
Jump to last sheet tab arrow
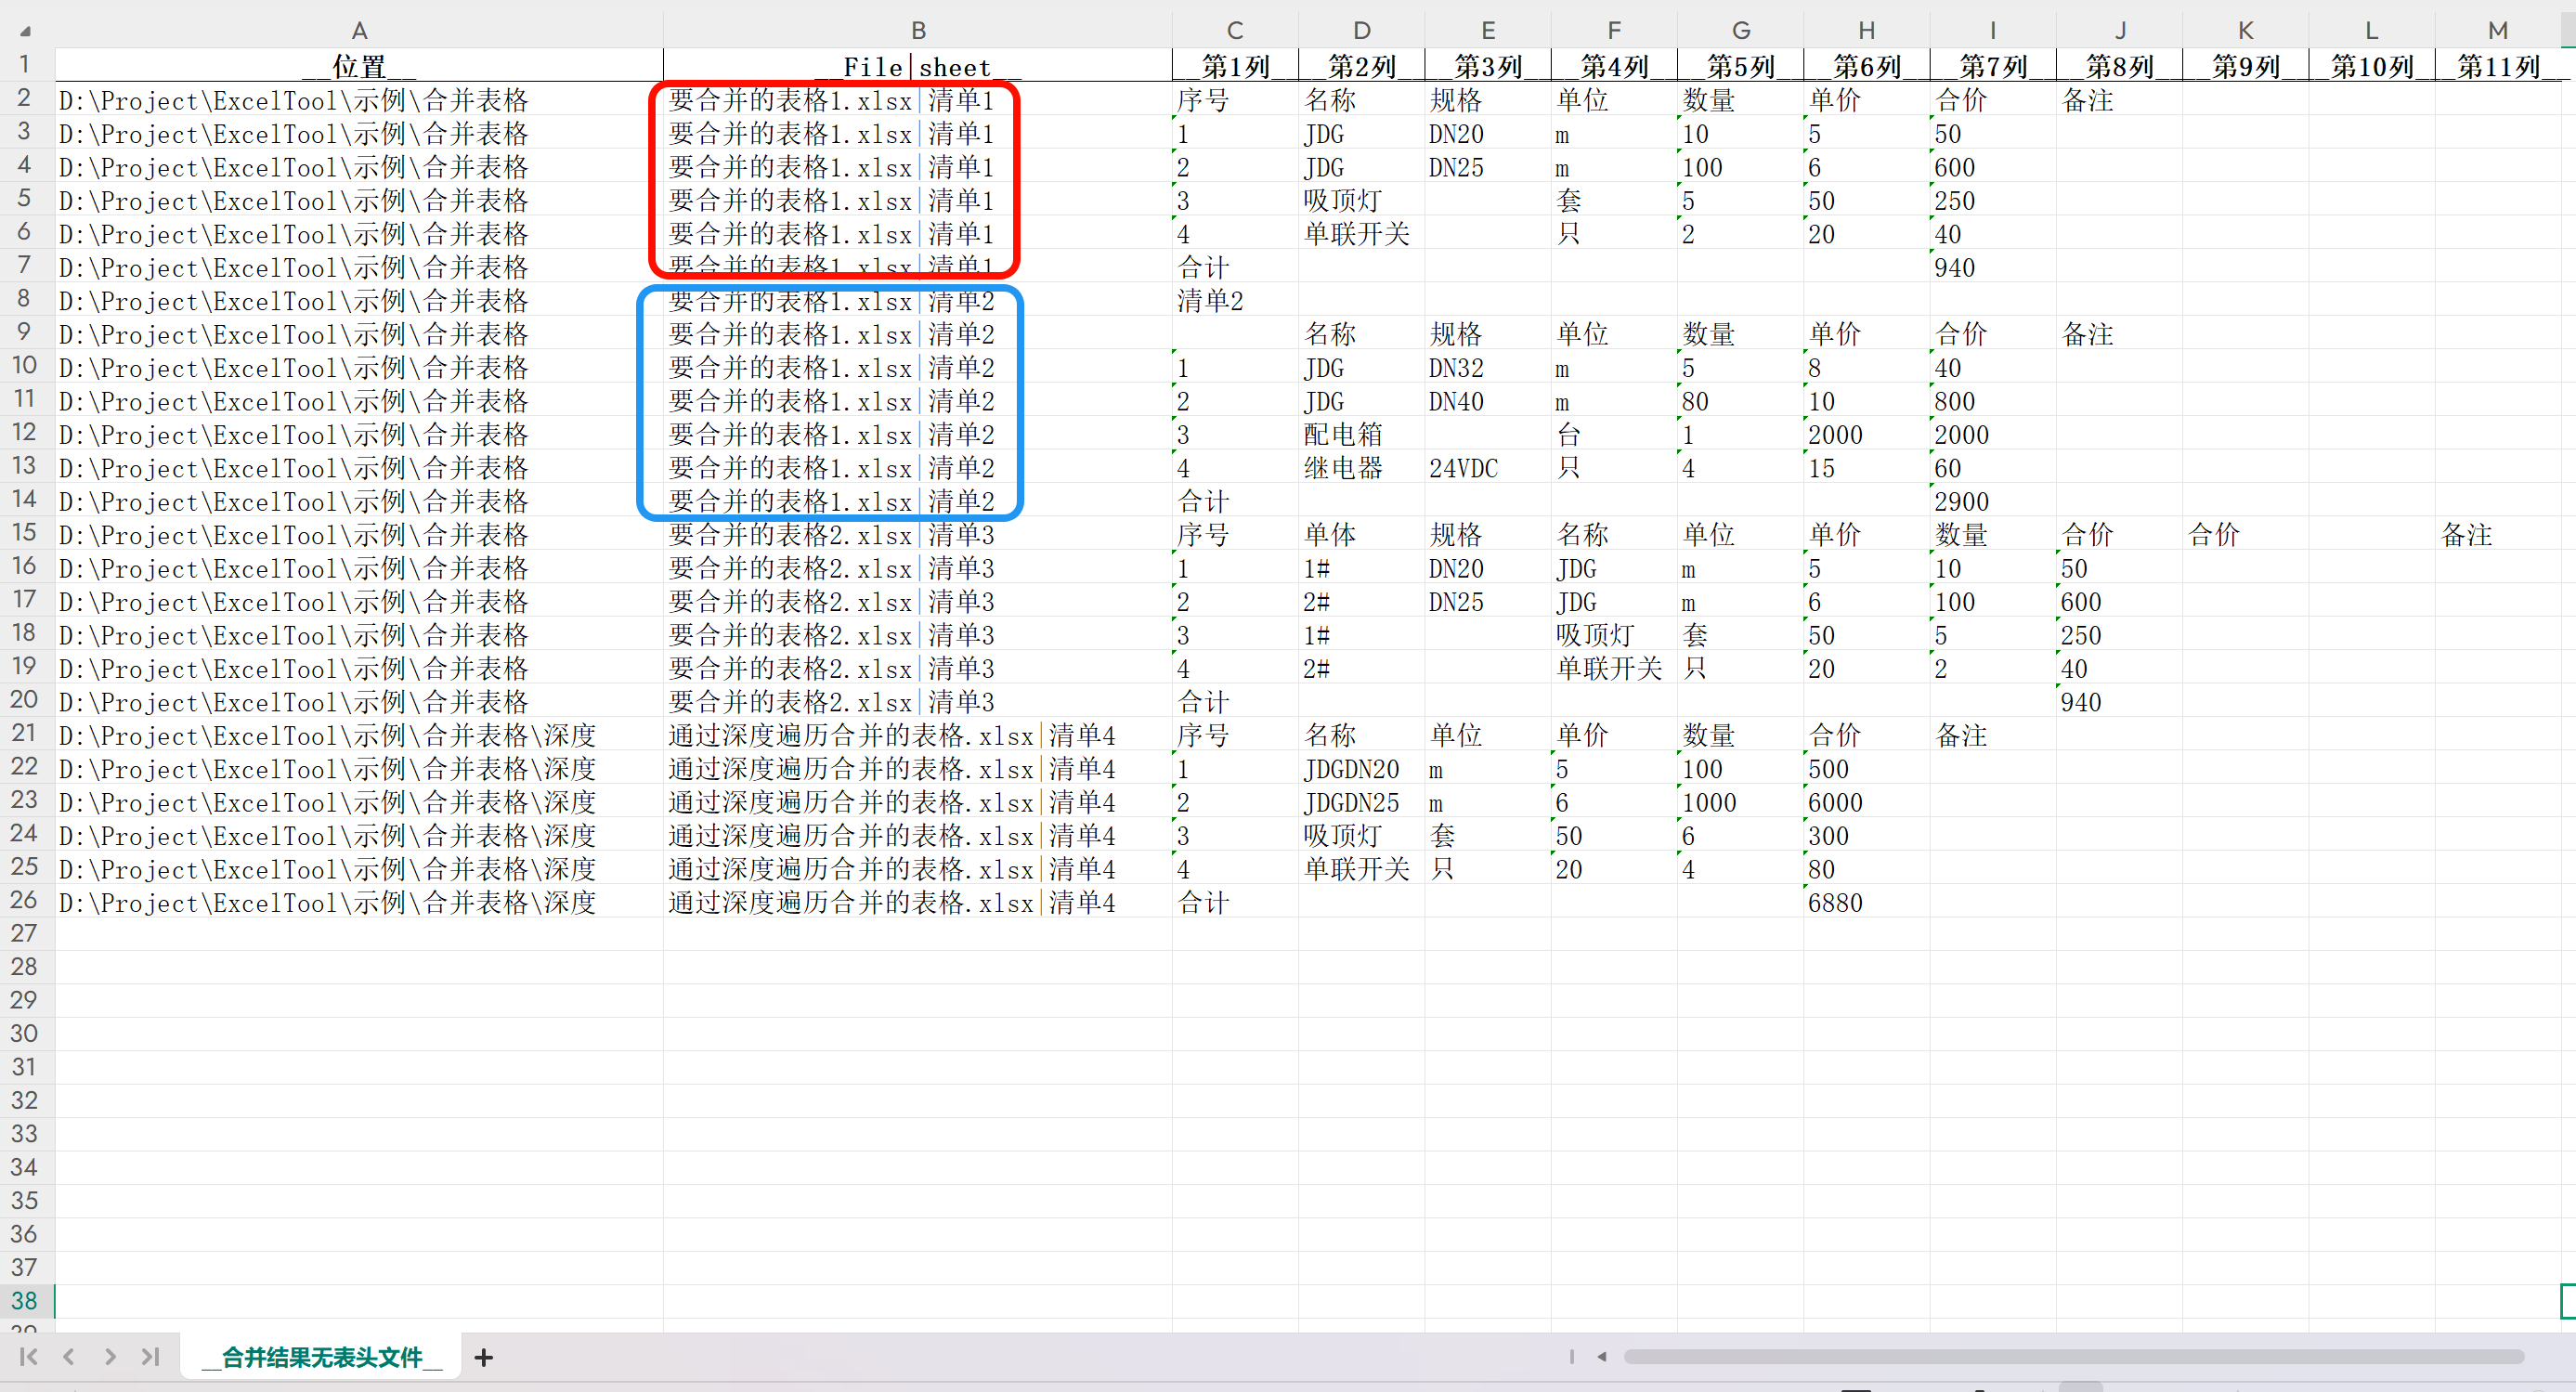[x=151, y=1356]
